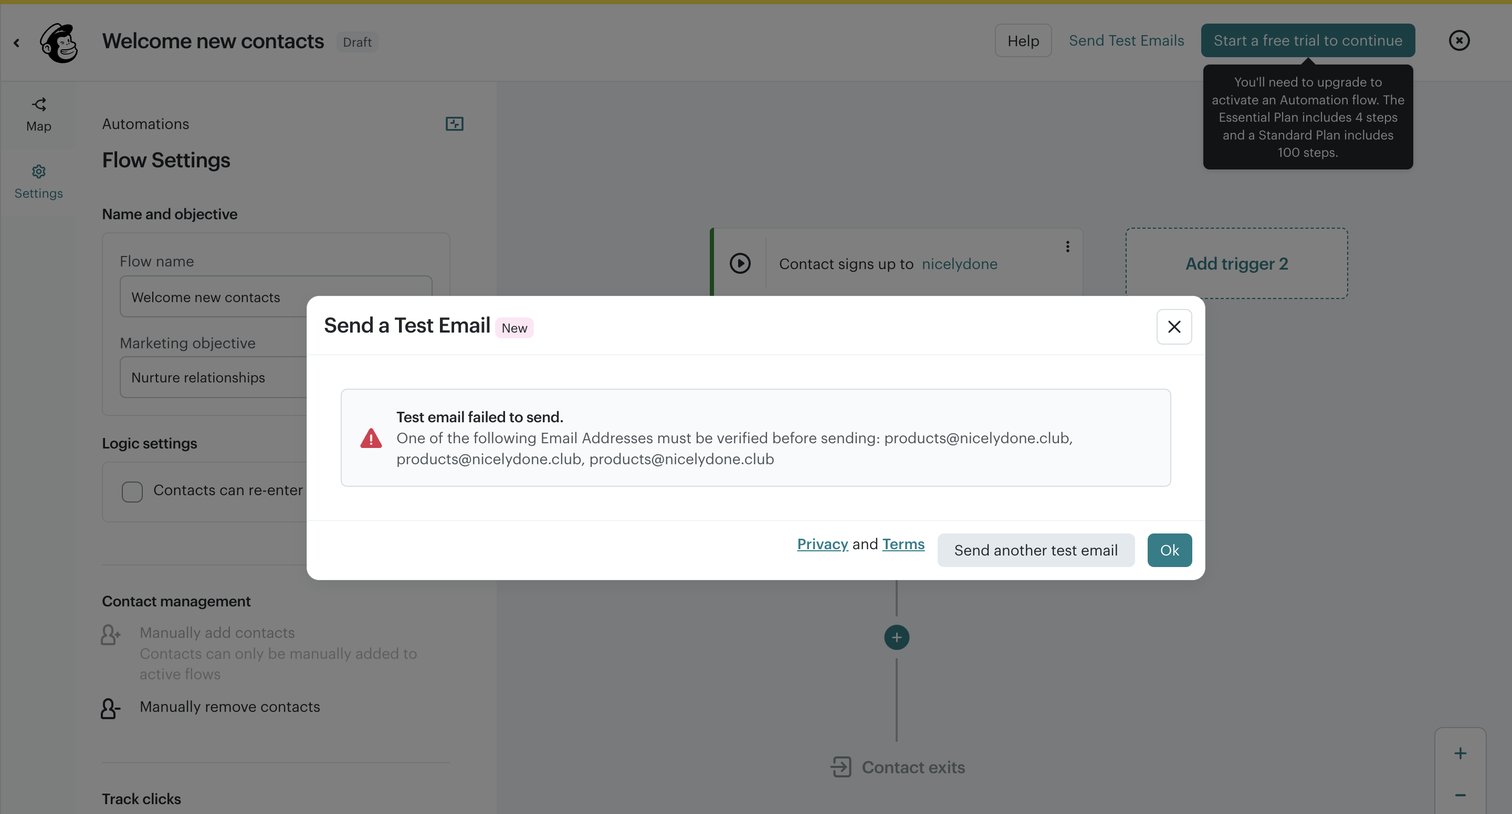Open the Marketing objective dropdown
This screenshot has width=1512, height=814.
276,377
